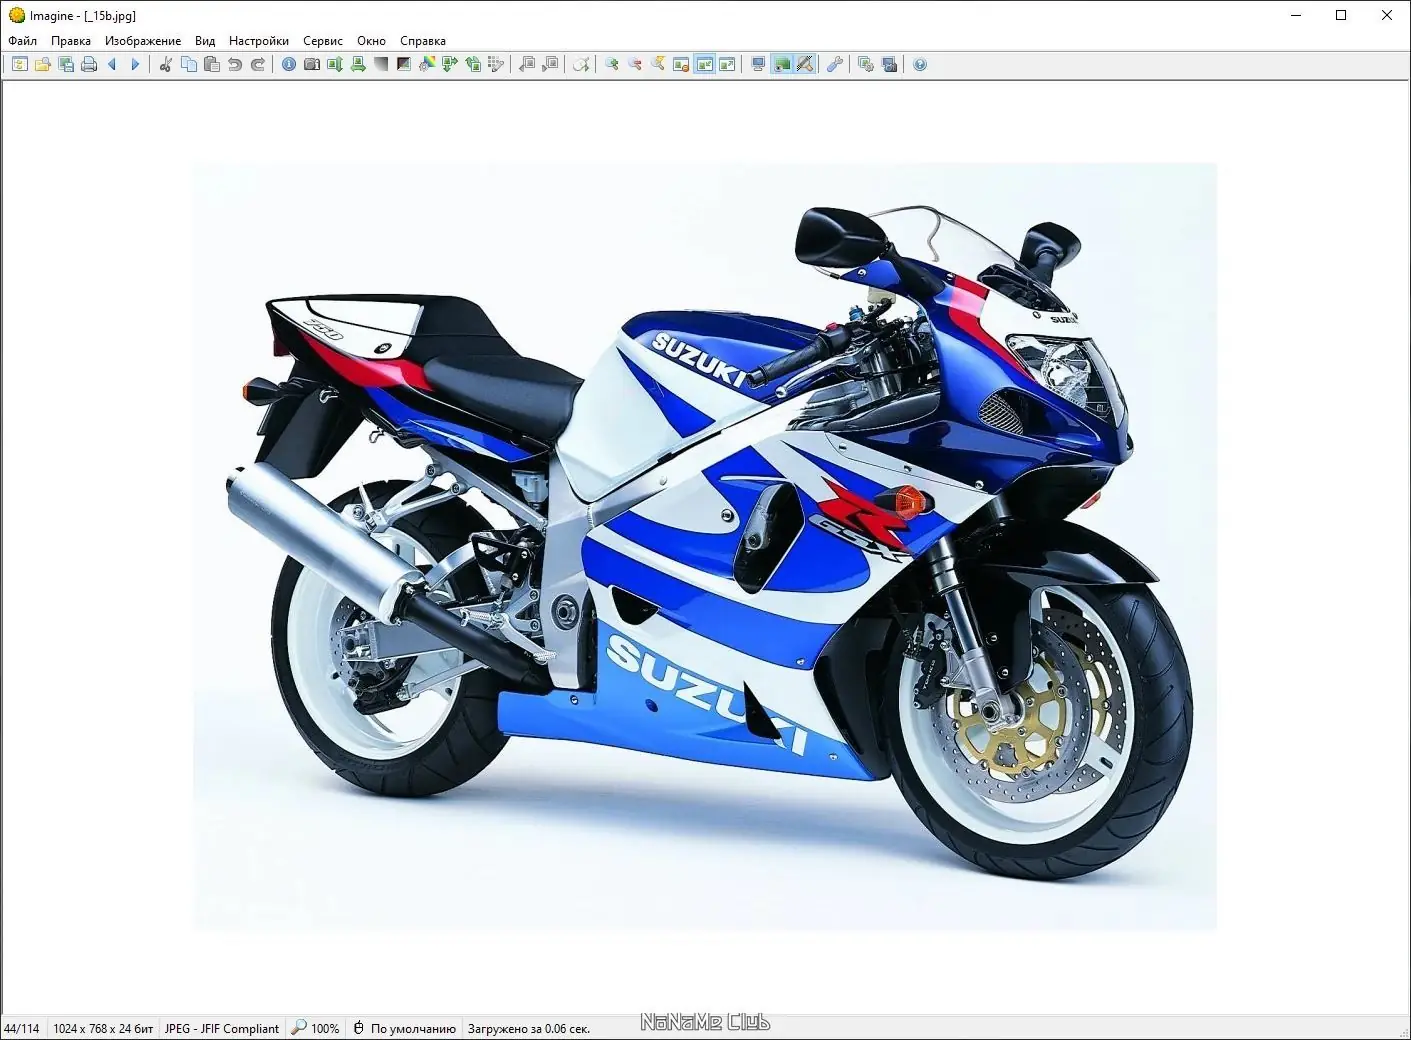Click the 100% zoom level in the status bar
Image resolution: width=1411 pixels, height=1040 pixels.
point(316,1028)
